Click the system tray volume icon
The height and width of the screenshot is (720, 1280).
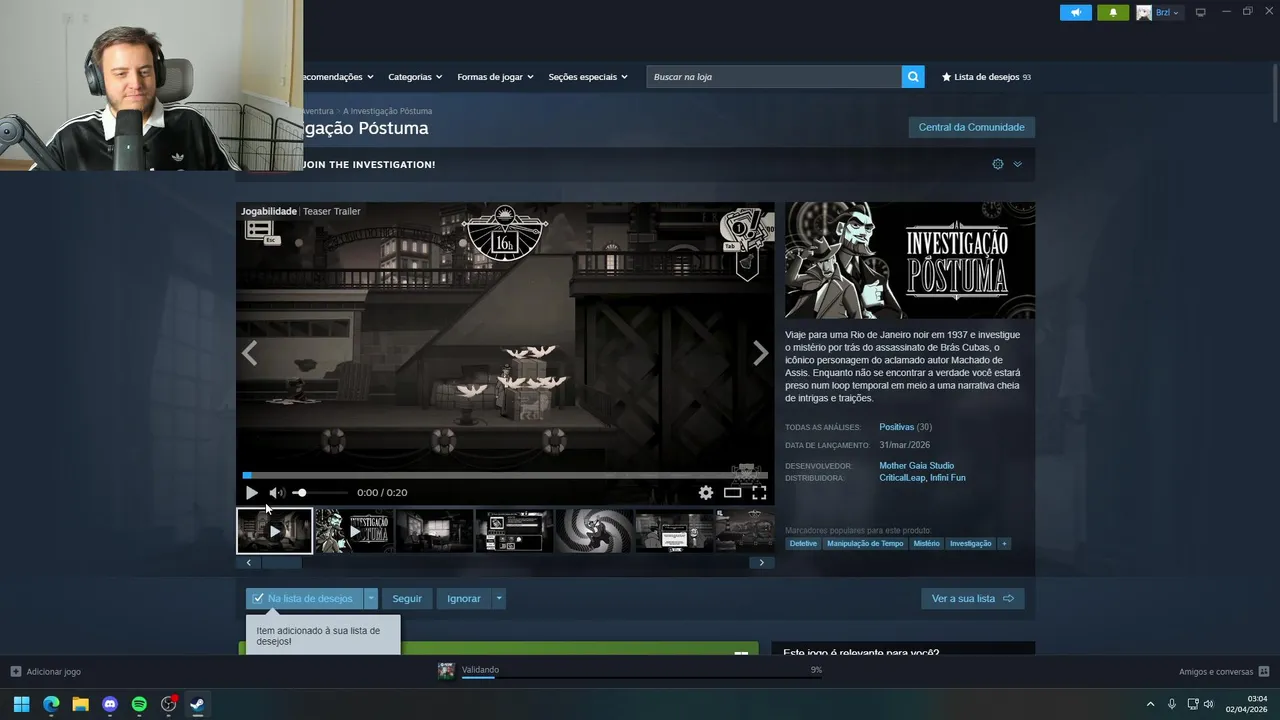tap(1208, 704)
